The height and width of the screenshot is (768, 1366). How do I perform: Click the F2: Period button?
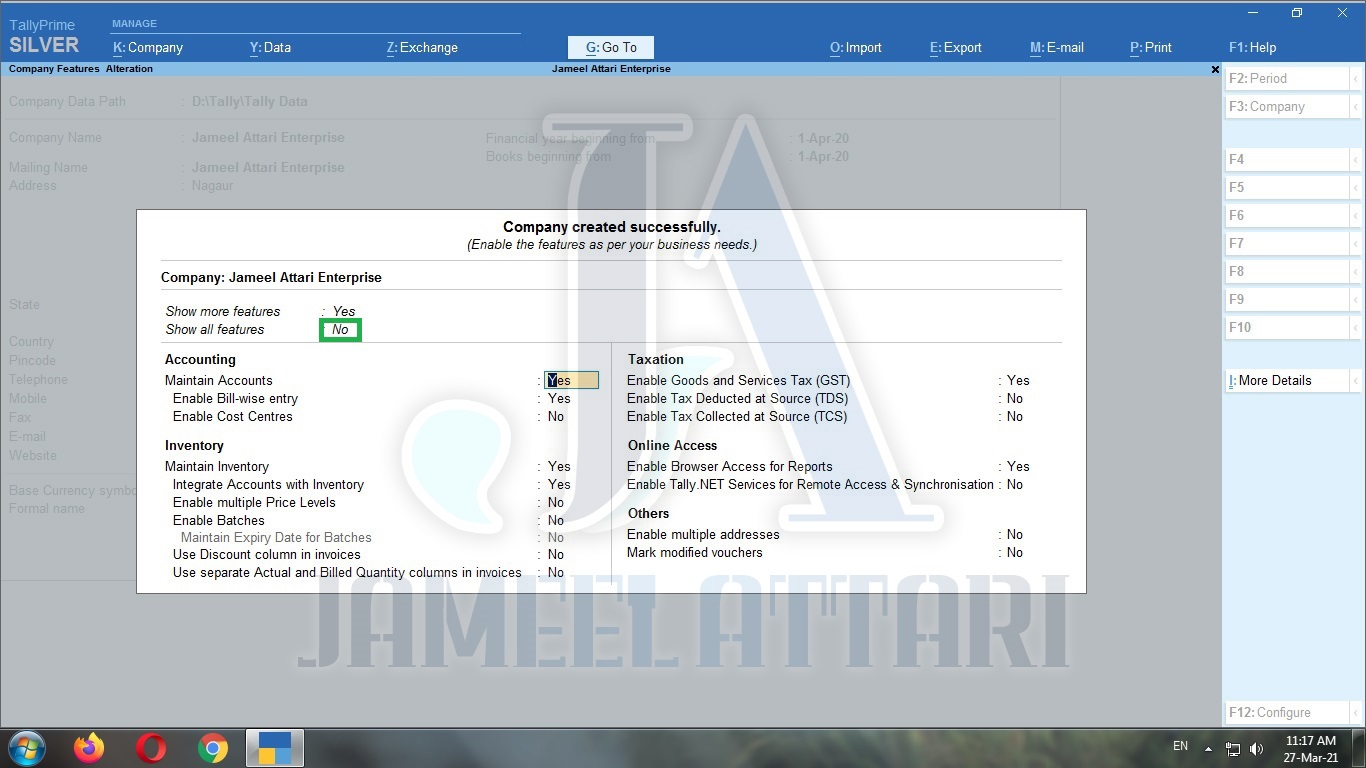1287,78
